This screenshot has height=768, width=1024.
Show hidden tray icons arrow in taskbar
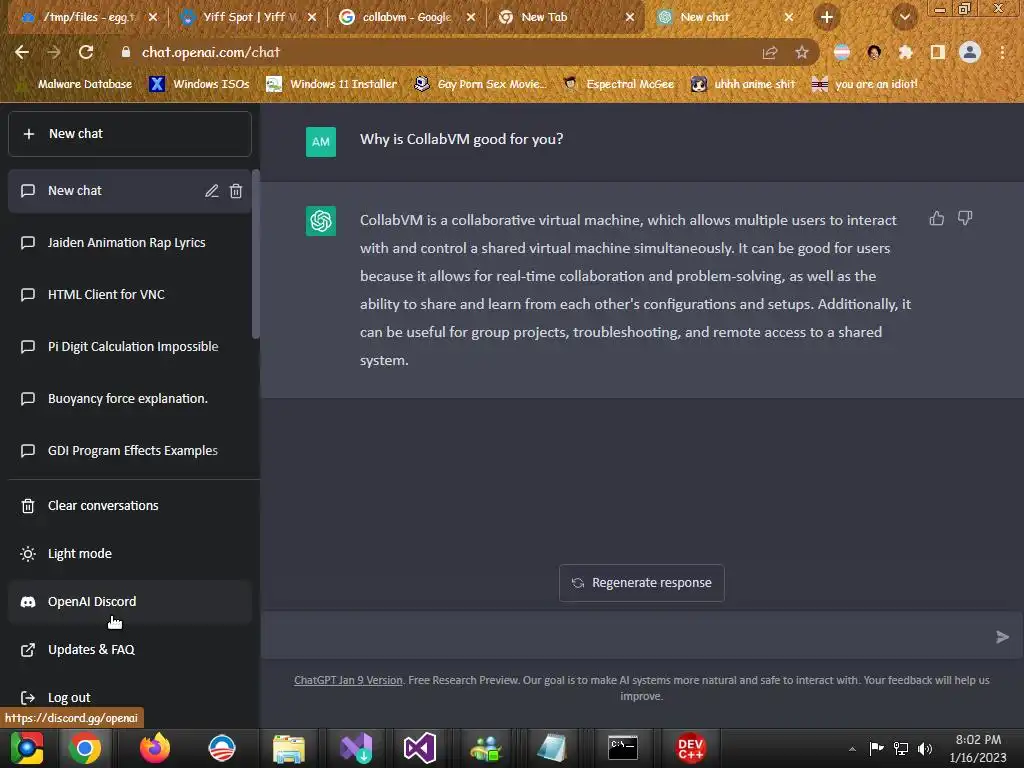coord(852,748)
